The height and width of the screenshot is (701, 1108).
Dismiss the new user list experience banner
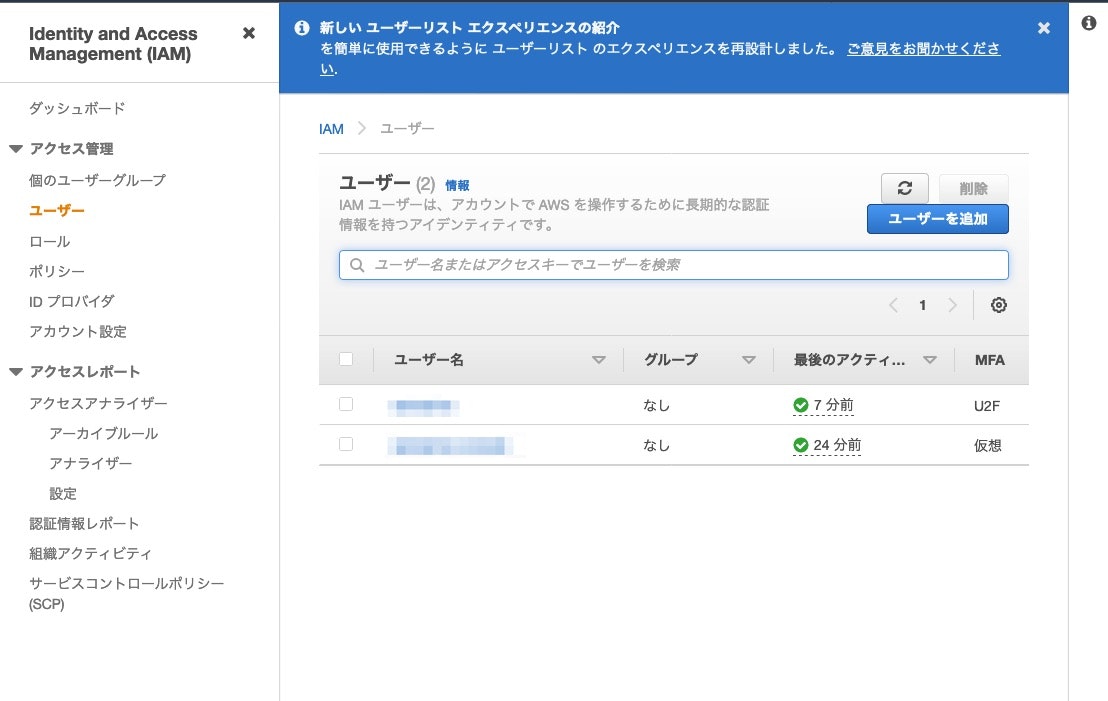click(x=1043, y=28)
